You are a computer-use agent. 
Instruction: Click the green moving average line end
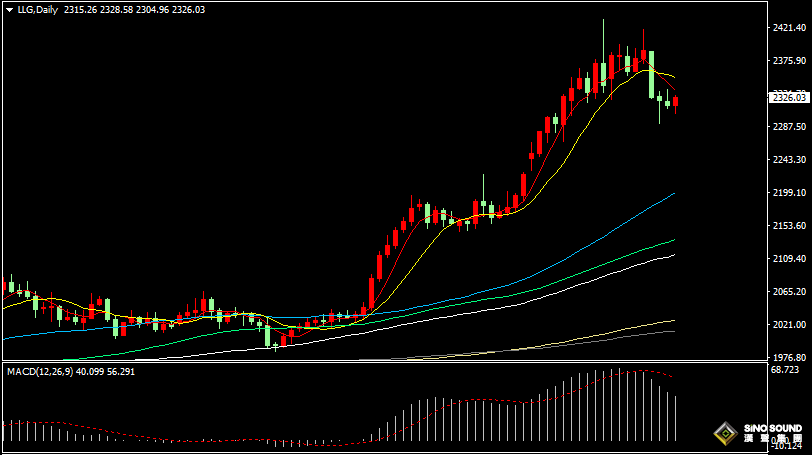[x=673, y=240]
